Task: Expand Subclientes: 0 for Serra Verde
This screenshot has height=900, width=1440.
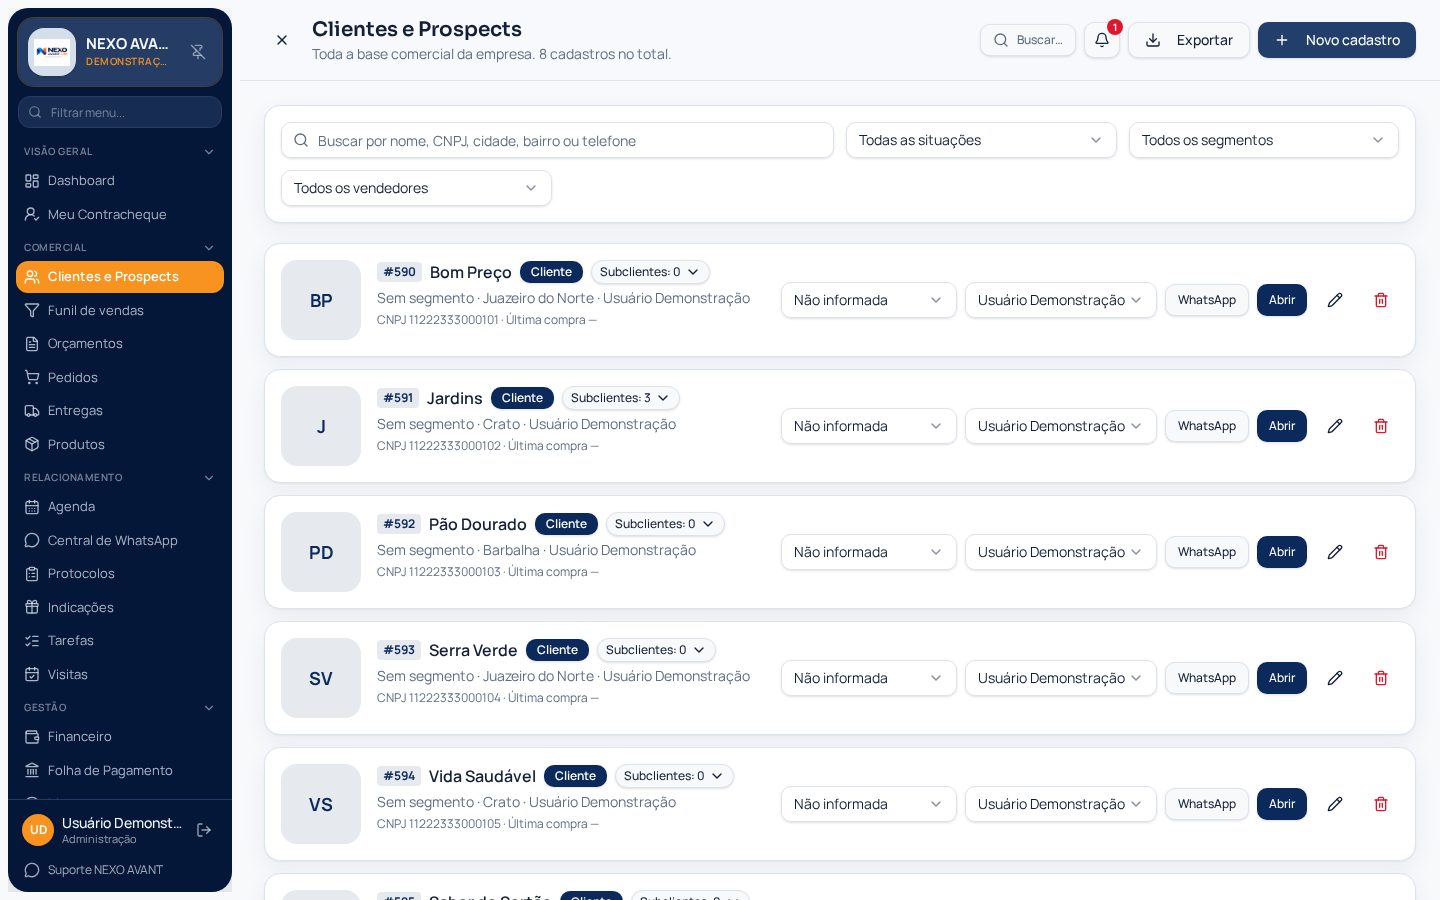Action: [x=656, y=650]
